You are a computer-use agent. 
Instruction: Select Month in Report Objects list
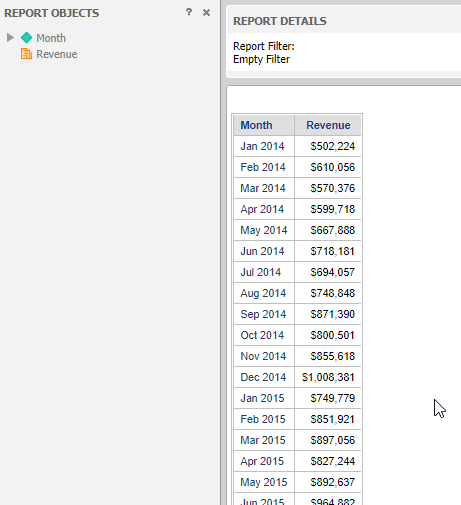[x=51, y=38]
